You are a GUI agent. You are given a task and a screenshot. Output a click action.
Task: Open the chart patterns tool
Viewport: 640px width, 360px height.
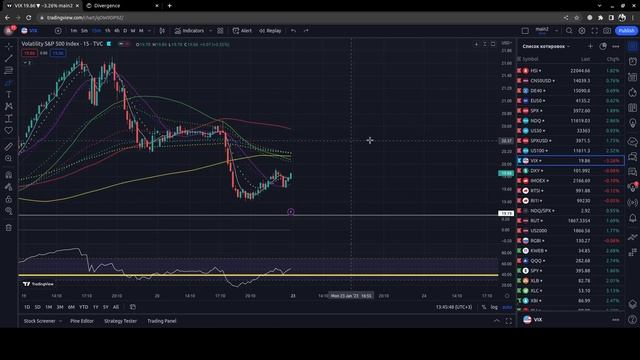(x=9, y=106)
